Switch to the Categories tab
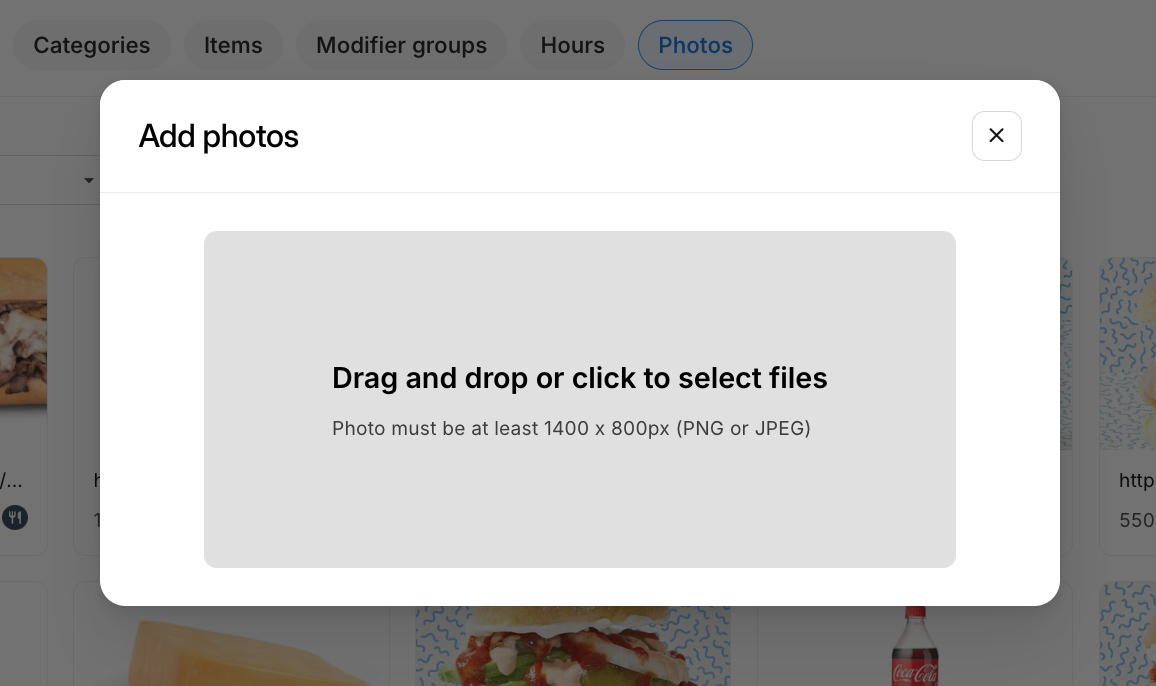 92,46
